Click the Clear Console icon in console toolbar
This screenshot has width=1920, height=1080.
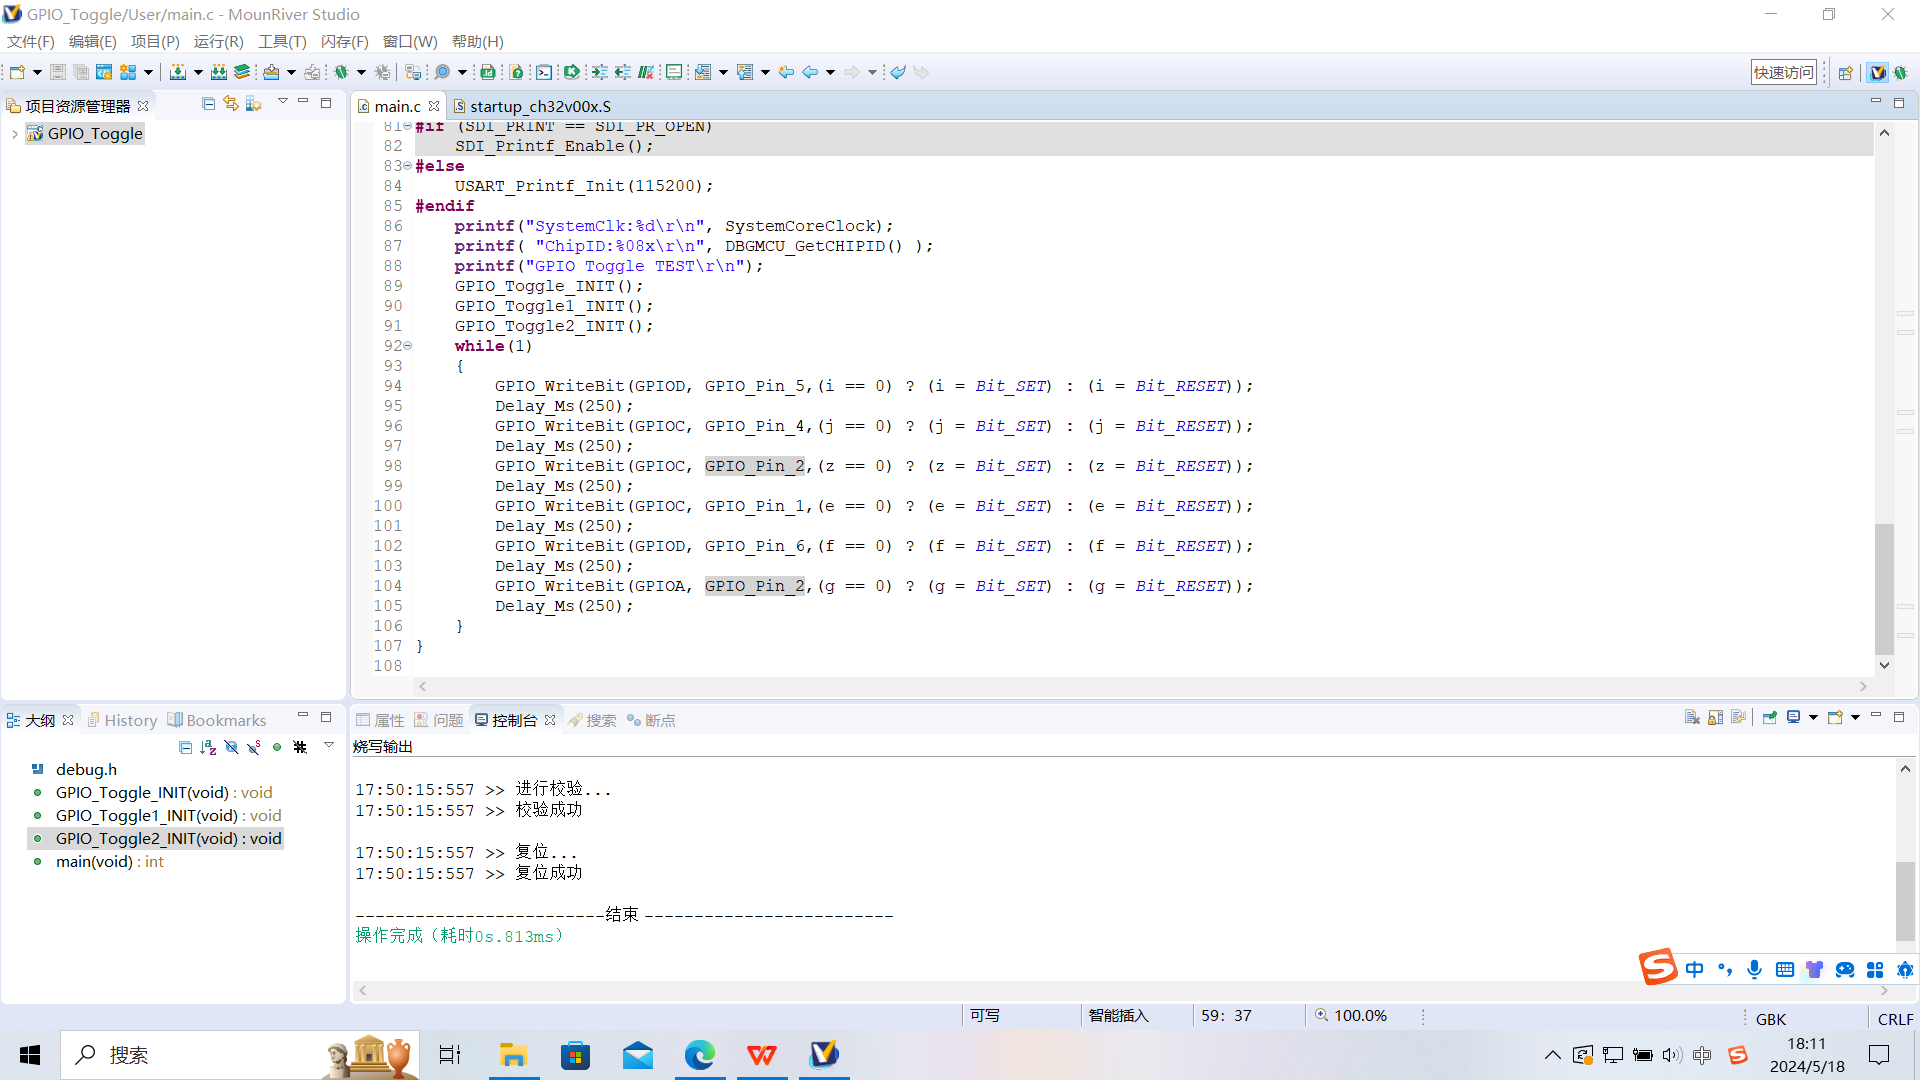pyautogui.click(x=1692, y=717)
